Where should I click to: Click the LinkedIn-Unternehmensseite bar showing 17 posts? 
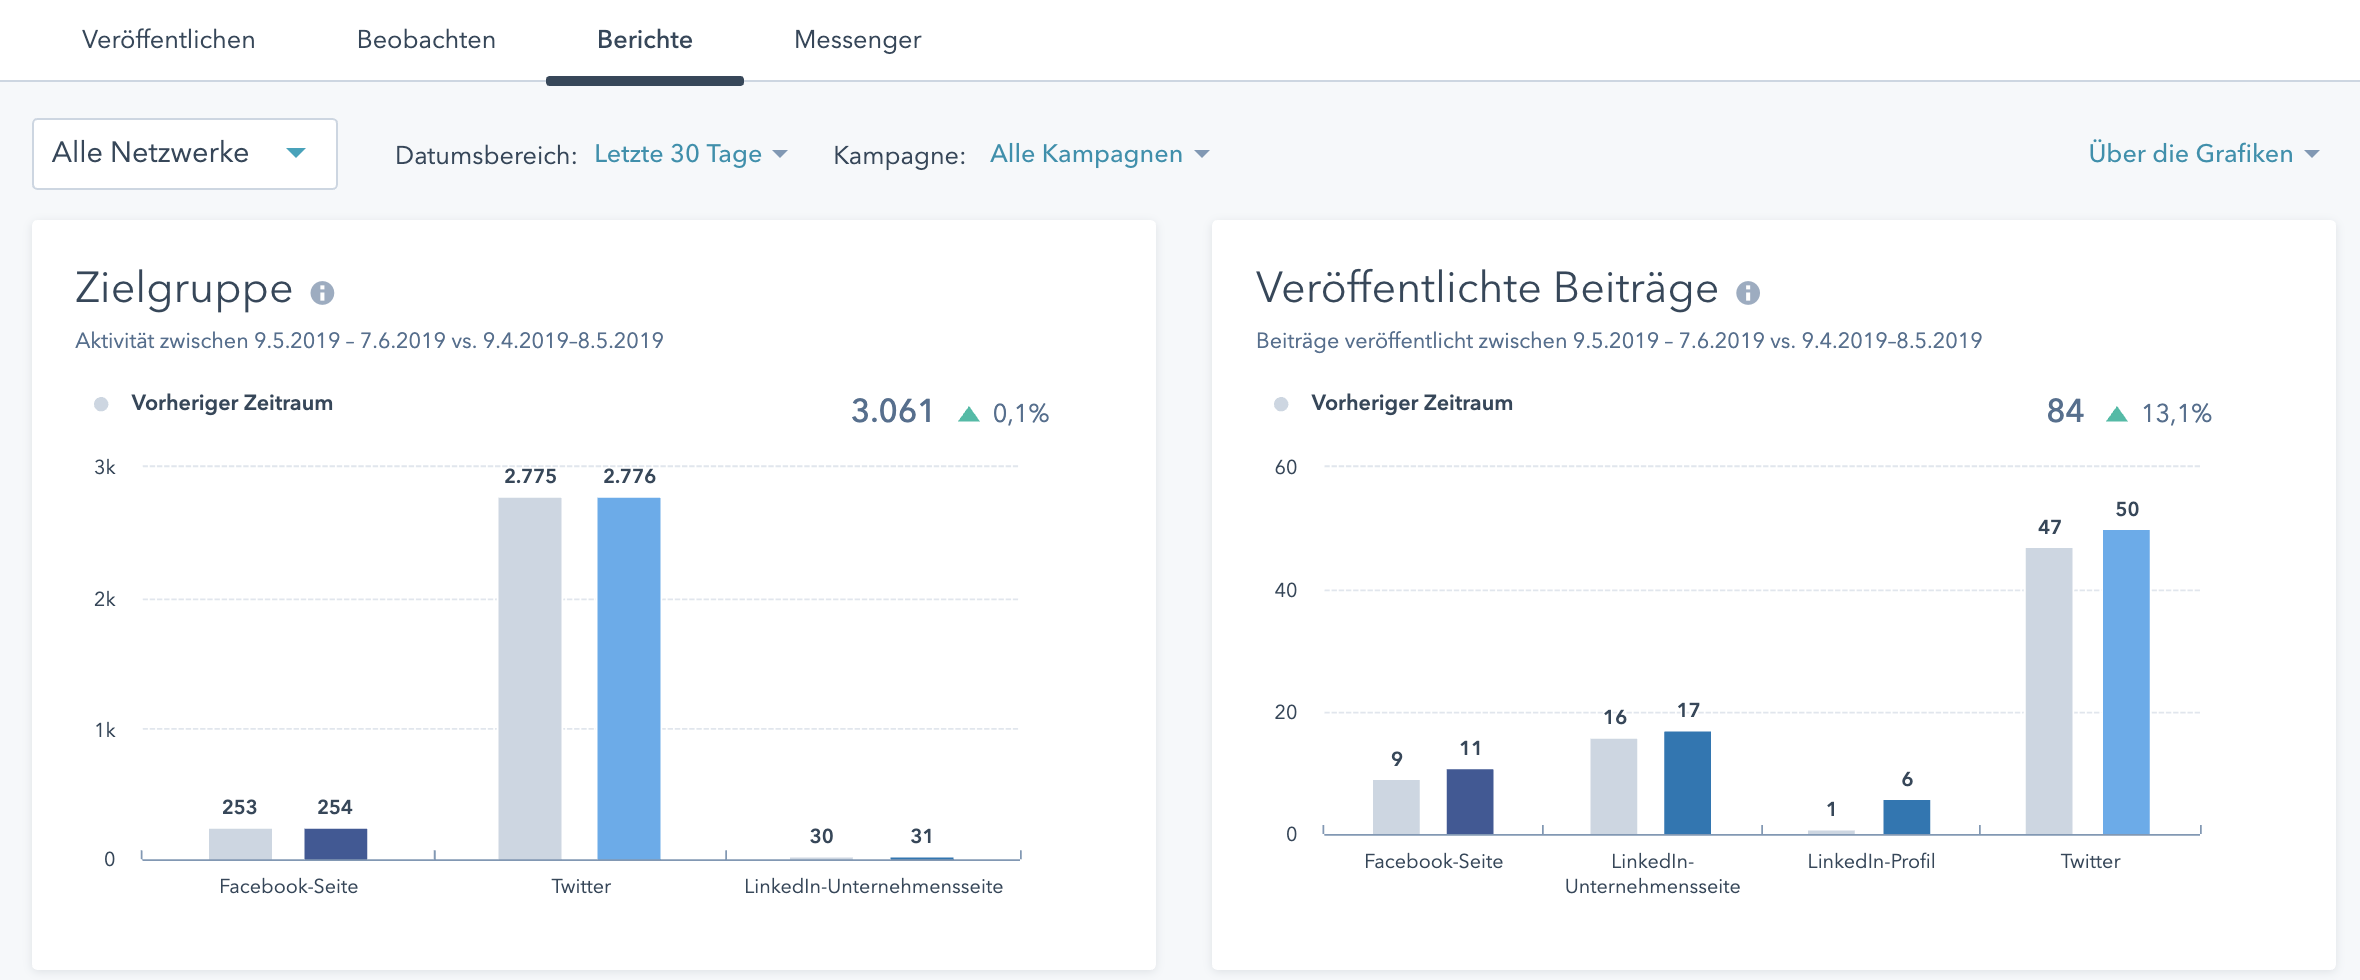click(1687, 783)
